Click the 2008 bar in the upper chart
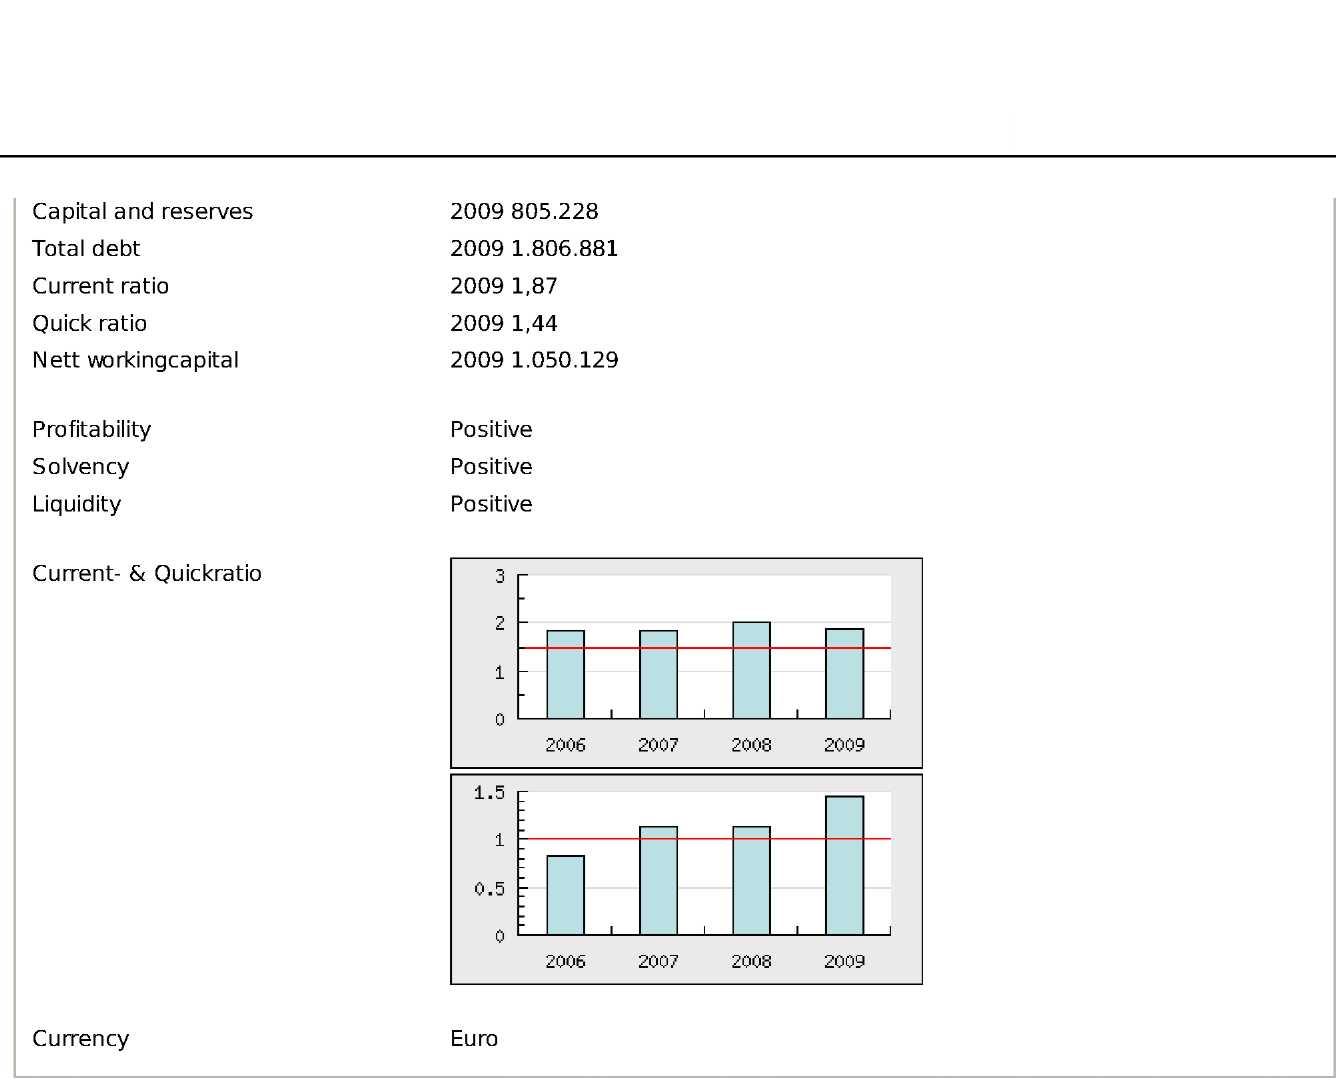The width and height of the screenshot is (1337, 1079). pyautogui.click(x=751, y=671)
